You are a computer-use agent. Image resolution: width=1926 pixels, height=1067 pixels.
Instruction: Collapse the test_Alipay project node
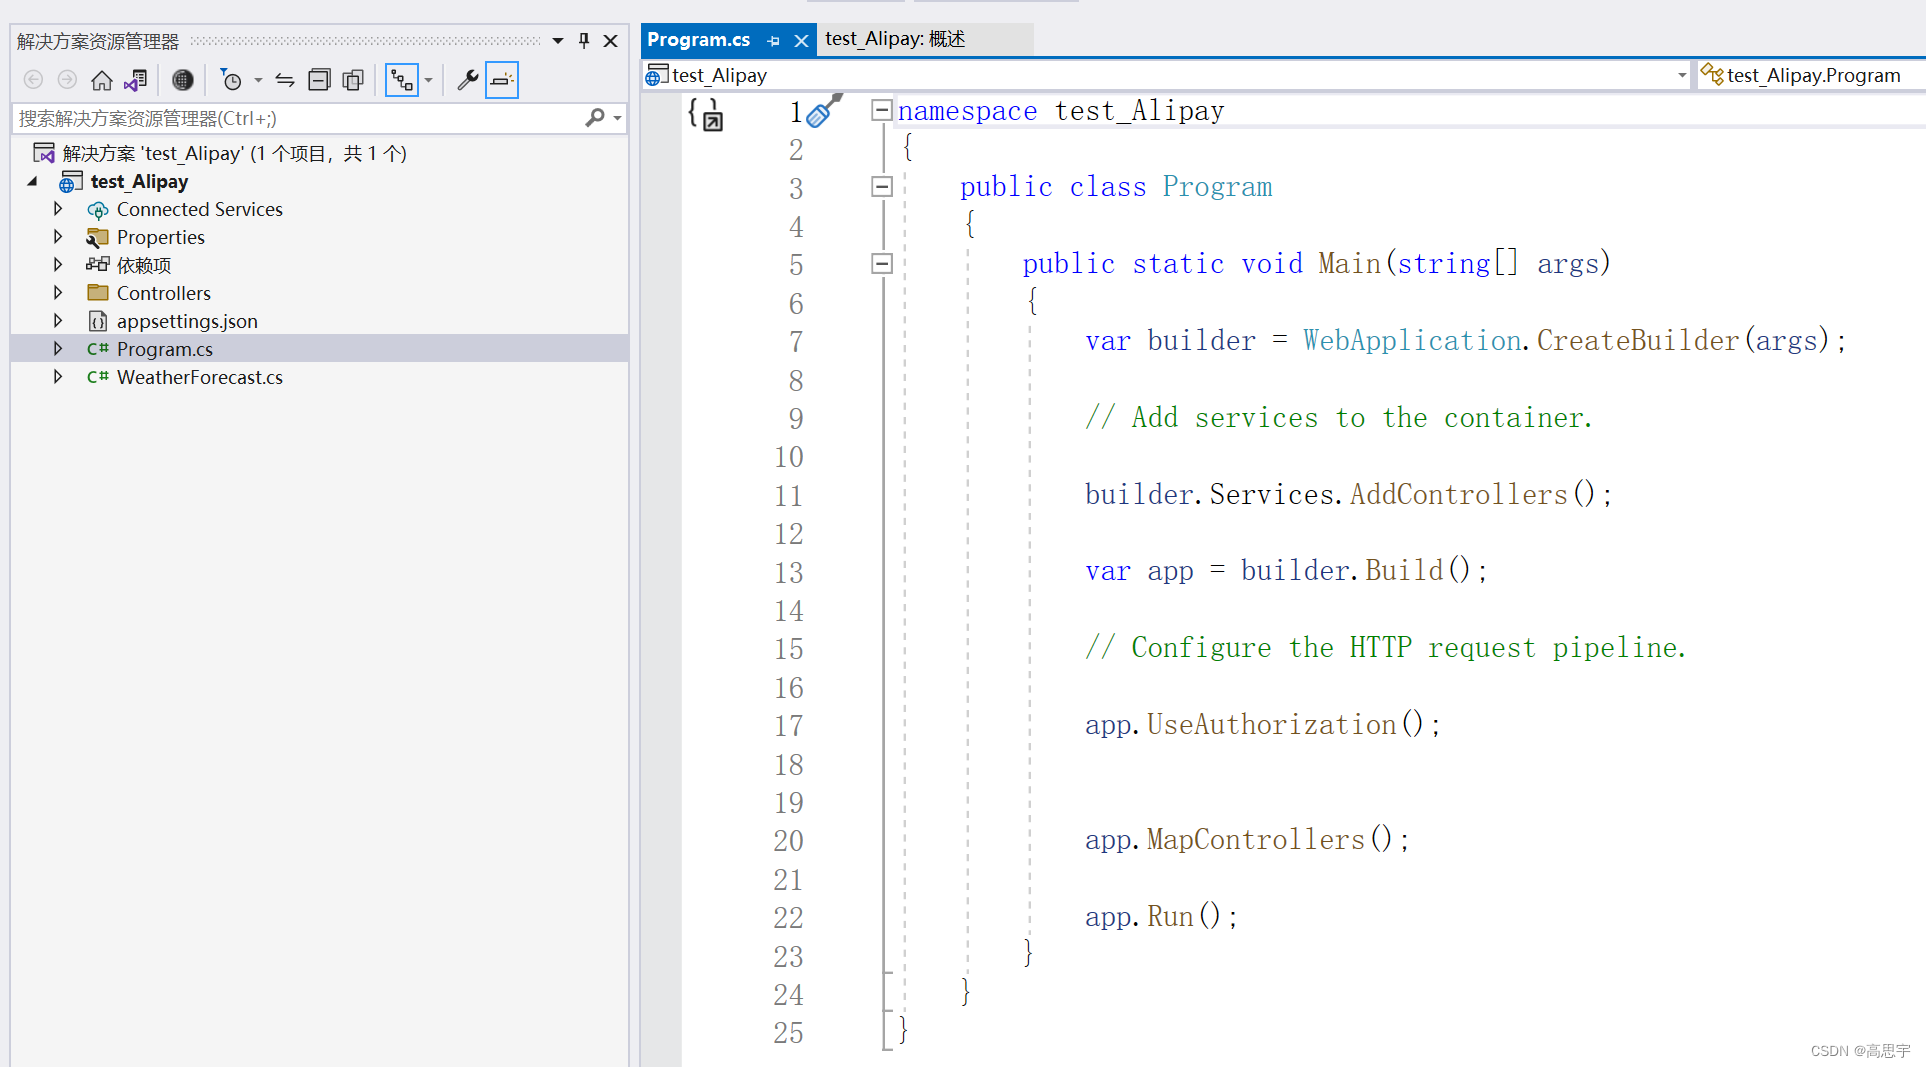32,181
